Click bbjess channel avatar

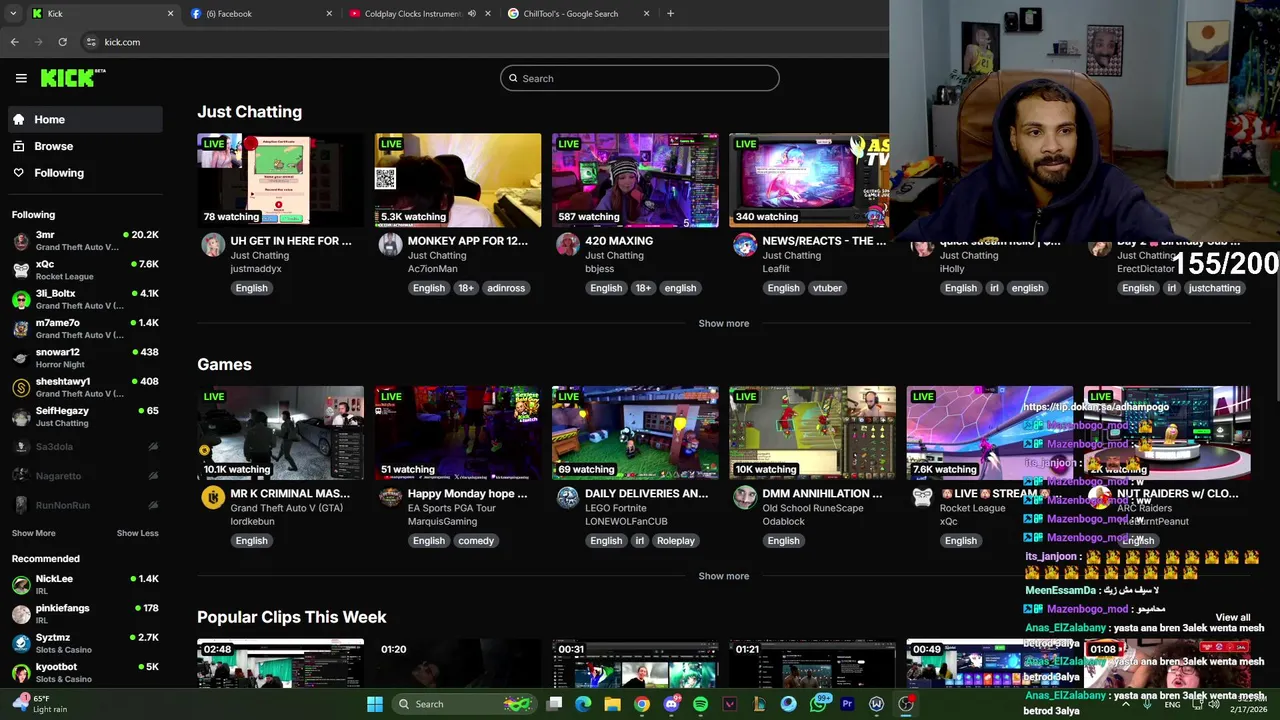(567, 245)
